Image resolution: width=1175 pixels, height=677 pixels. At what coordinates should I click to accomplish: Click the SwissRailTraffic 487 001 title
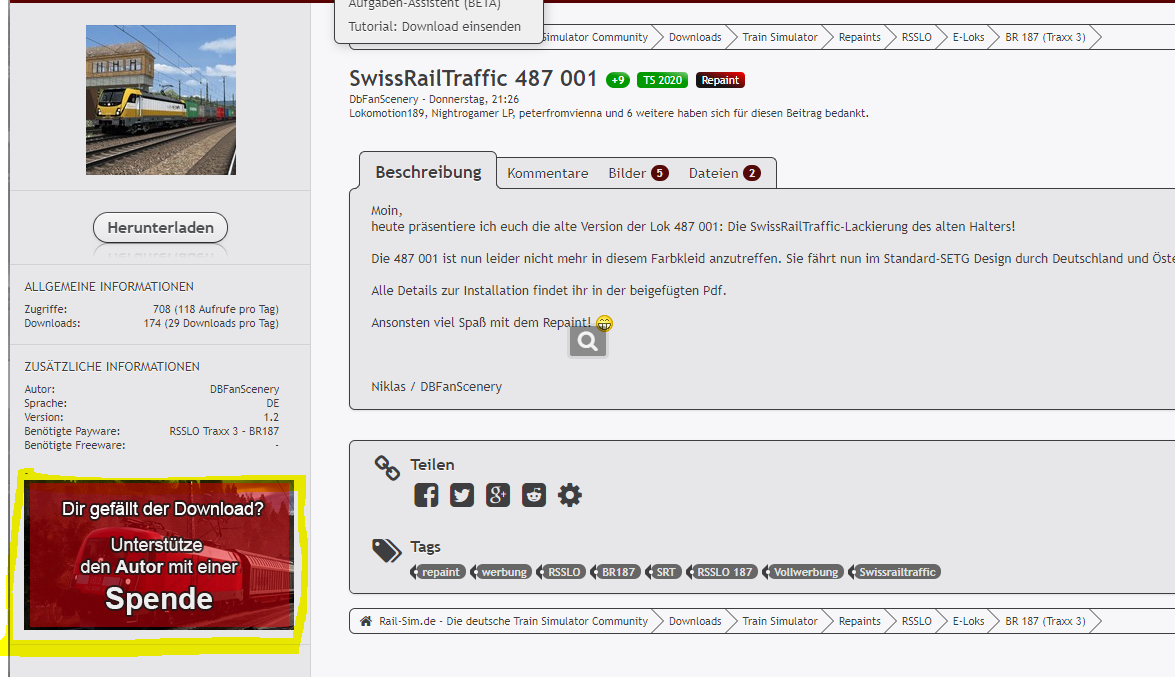pos(473,78)
